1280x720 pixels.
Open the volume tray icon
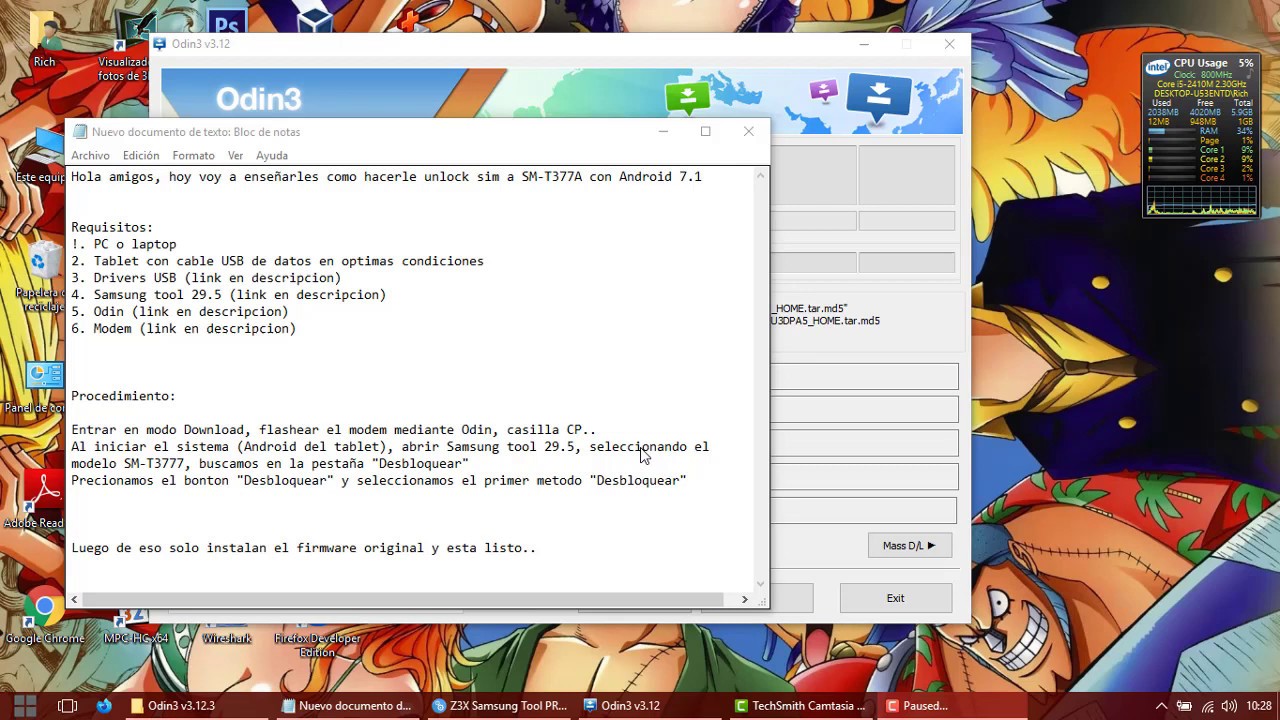pyautogui.click(x=1227, y=705)
